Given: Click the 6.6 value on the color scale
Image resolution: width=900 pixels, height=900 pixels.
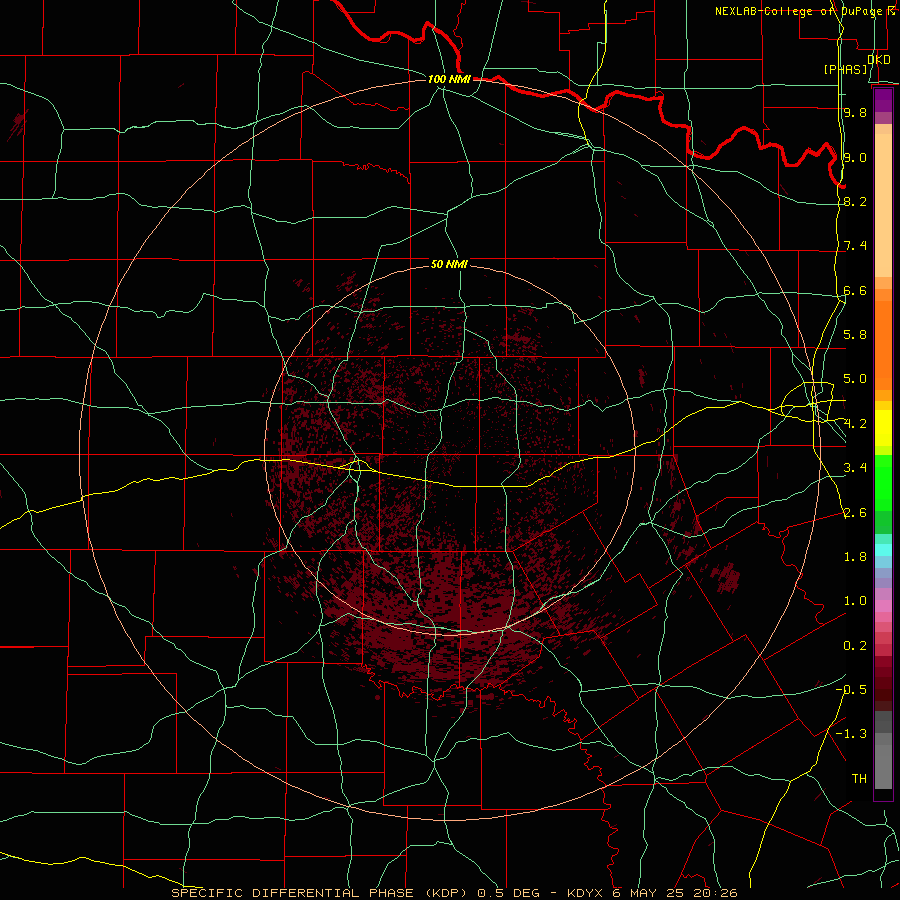Looking at the screenshot, I should (855, 290).
